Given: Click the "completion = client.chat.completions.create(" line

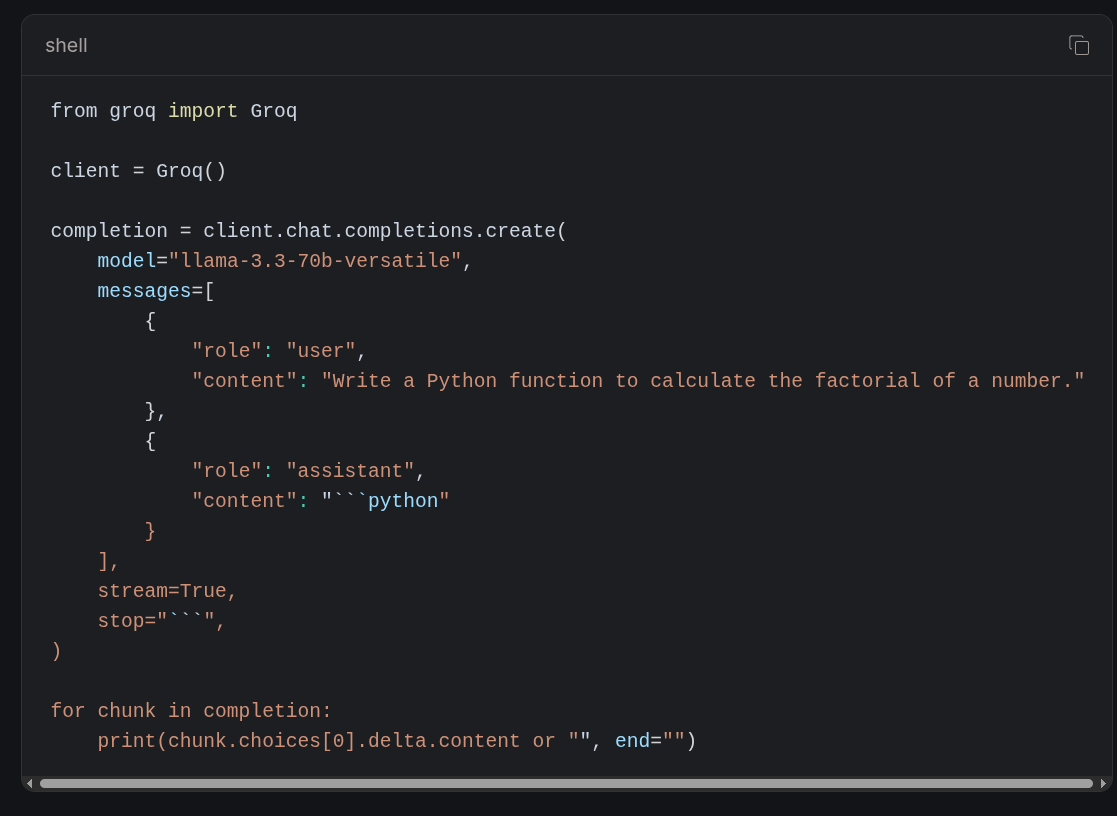Looking at the screenshot, I should [308, 231].
